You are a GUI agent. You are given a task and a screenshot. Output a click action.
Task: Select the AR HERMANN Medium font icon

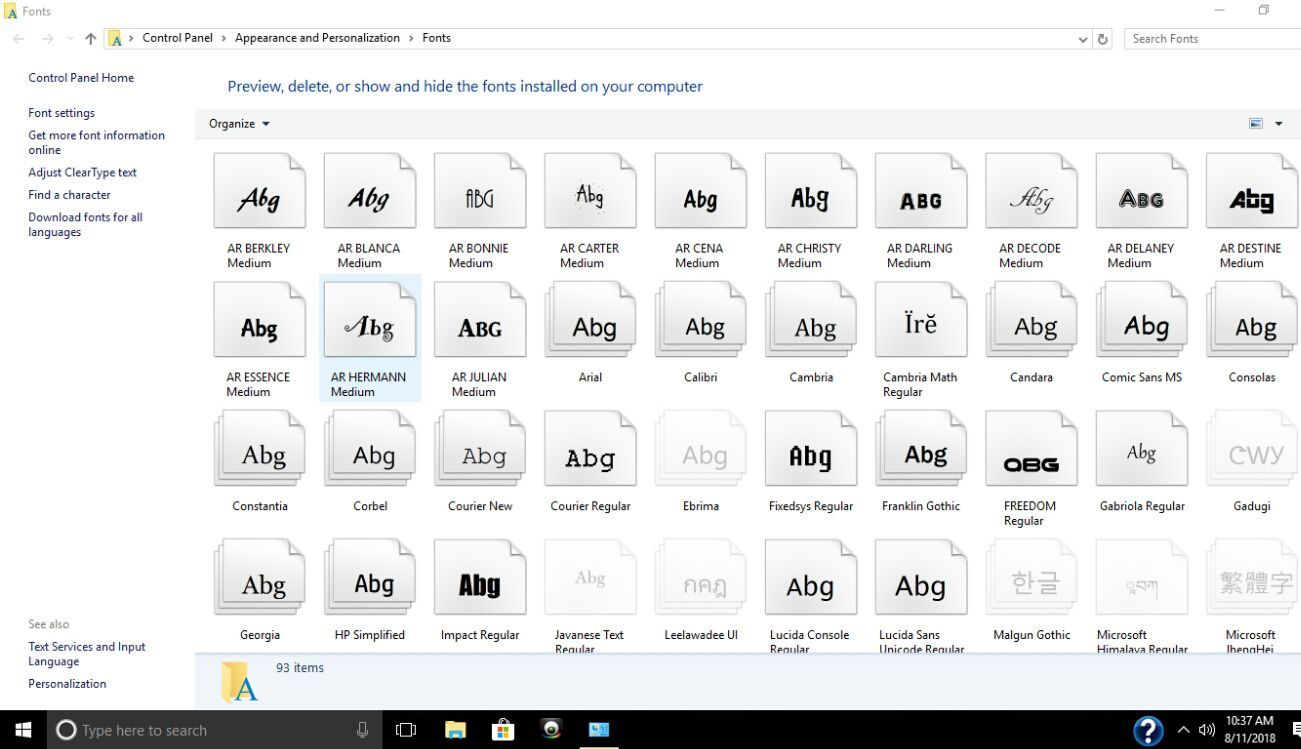pos(370,320)
